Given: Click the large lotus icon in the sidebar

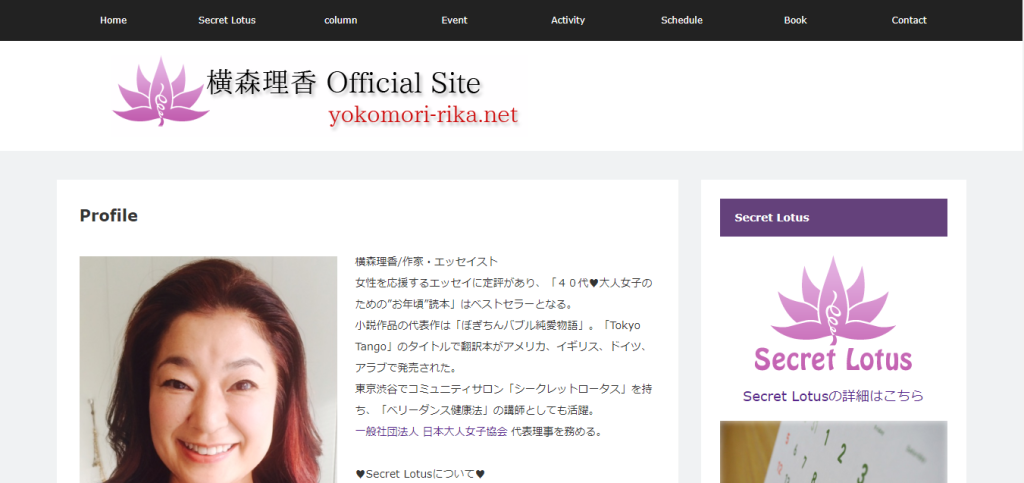Looking at the screenshot, I should click(x=833, y=298).
